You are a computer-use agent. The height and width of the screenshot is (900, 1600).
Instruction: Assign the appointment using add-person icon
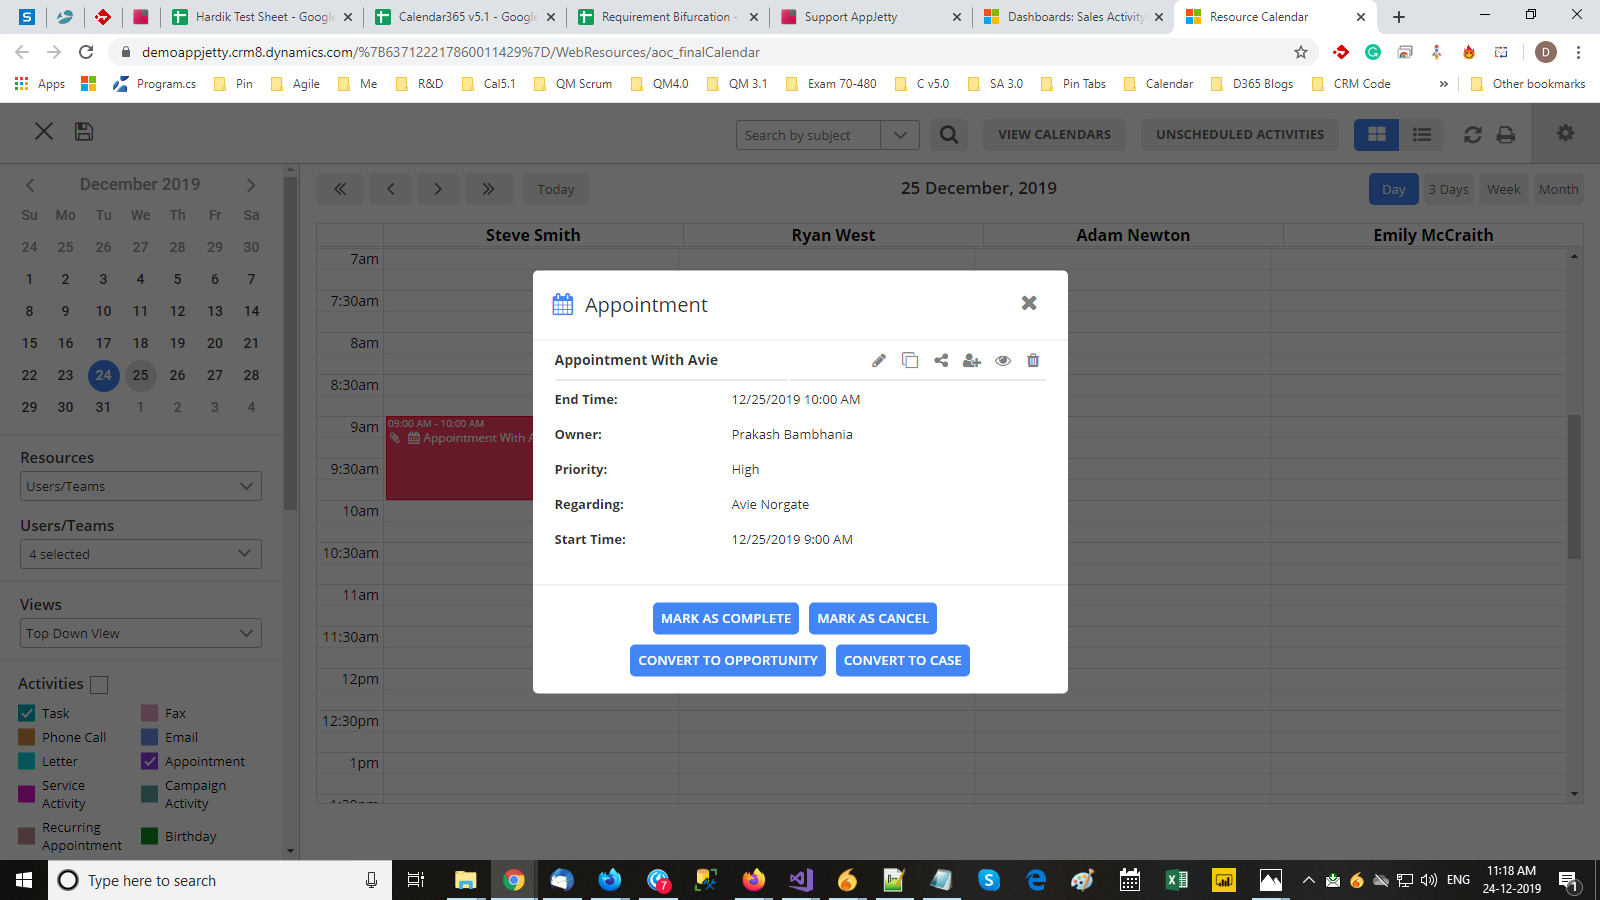tap(972, 360)
